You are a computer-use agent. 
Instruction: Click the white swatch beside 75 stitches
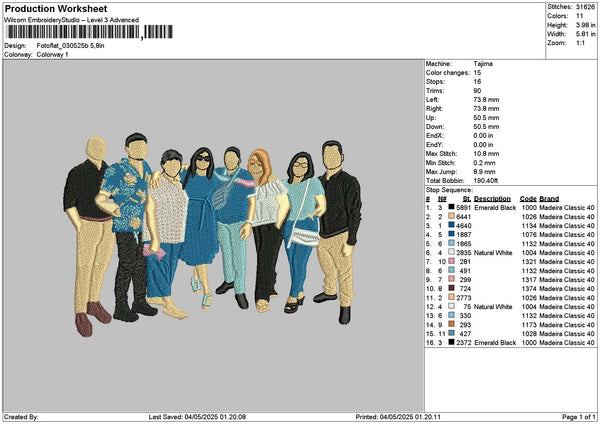pos(451,307)
